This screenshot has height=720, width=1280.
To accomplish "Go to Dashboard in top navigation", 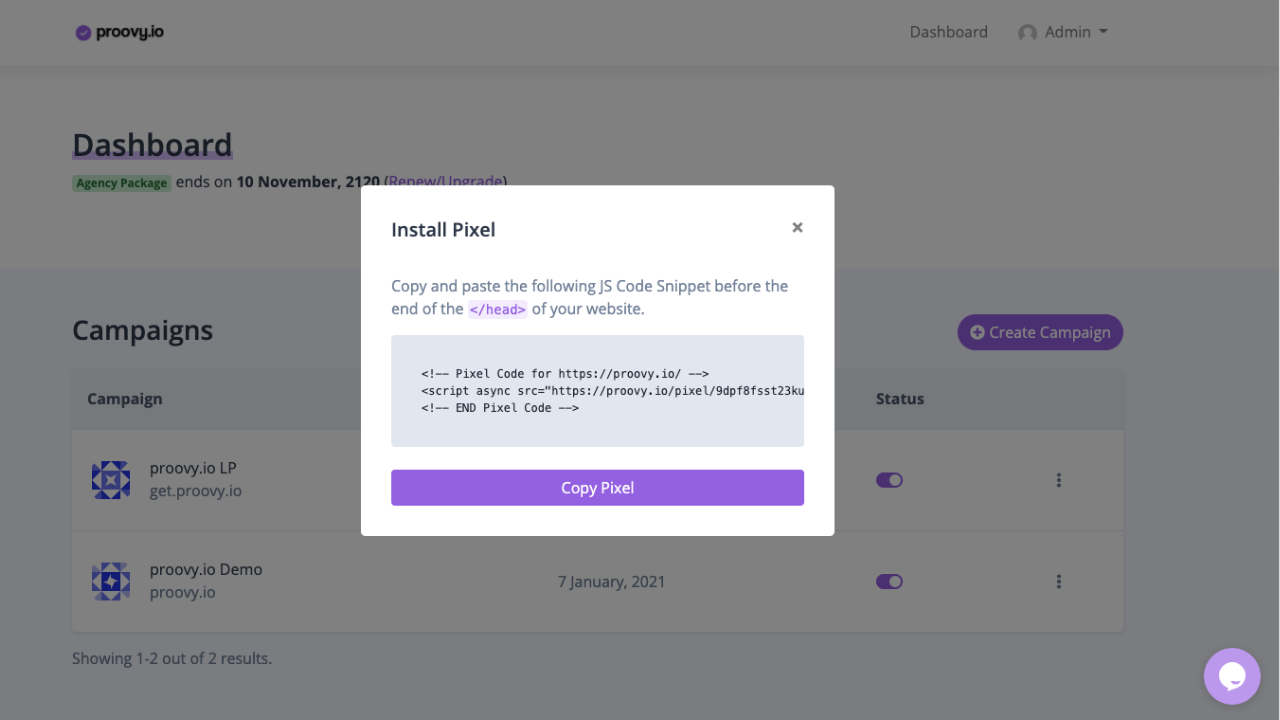I will [x=948, y=32].
